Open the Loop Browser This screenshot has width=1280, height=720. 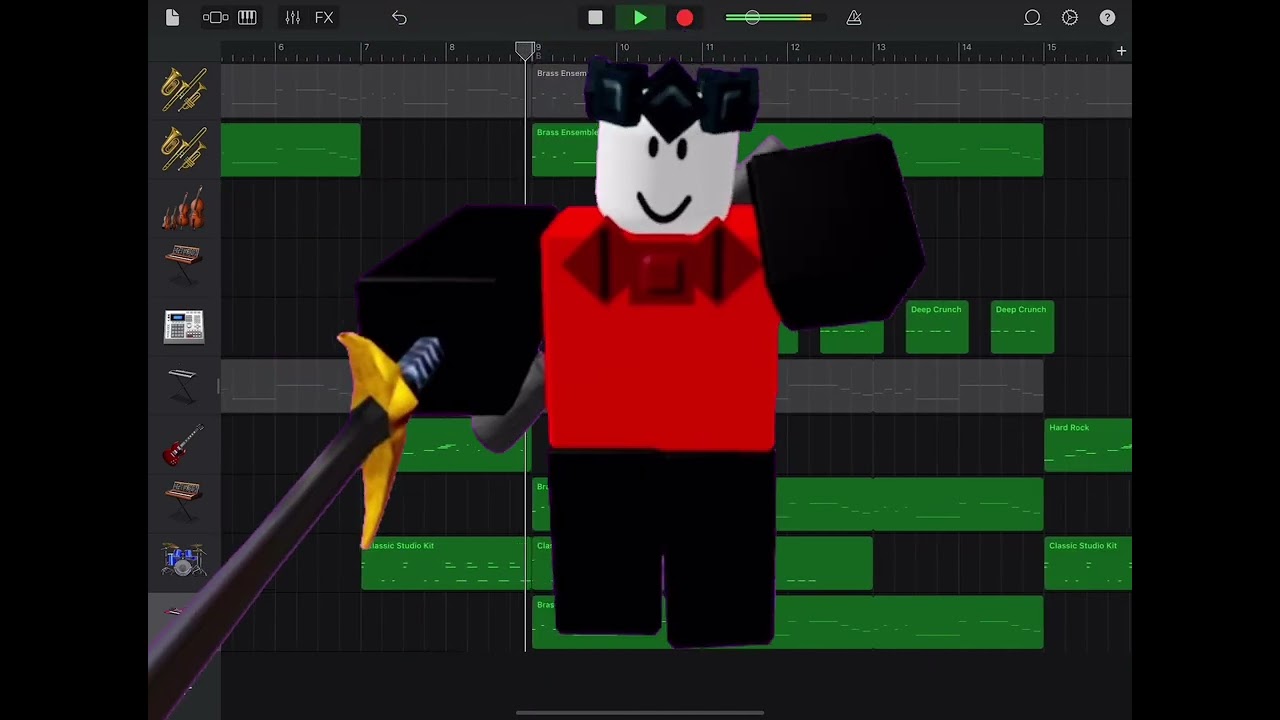click(x=1032, y=18)
